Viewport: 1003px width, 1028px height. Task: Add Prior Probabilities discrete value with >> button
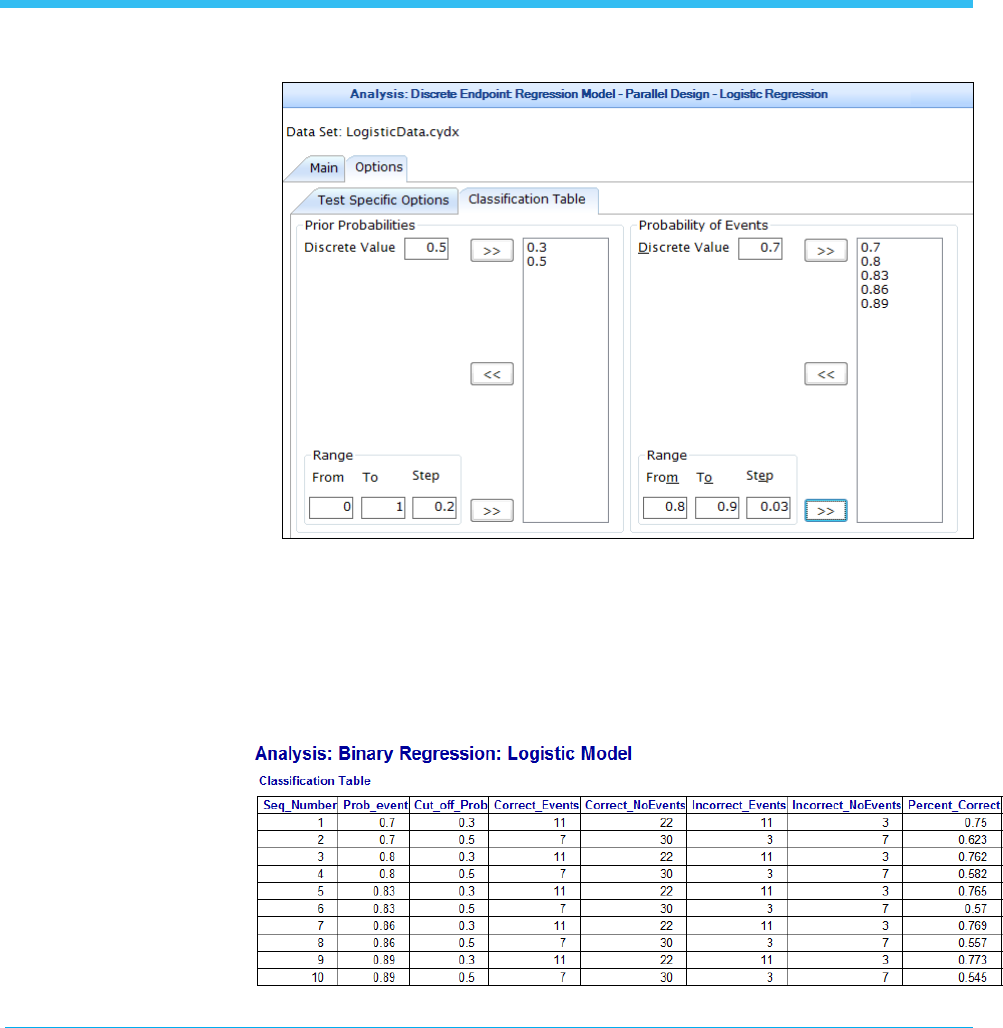click(x=492, y=250)
